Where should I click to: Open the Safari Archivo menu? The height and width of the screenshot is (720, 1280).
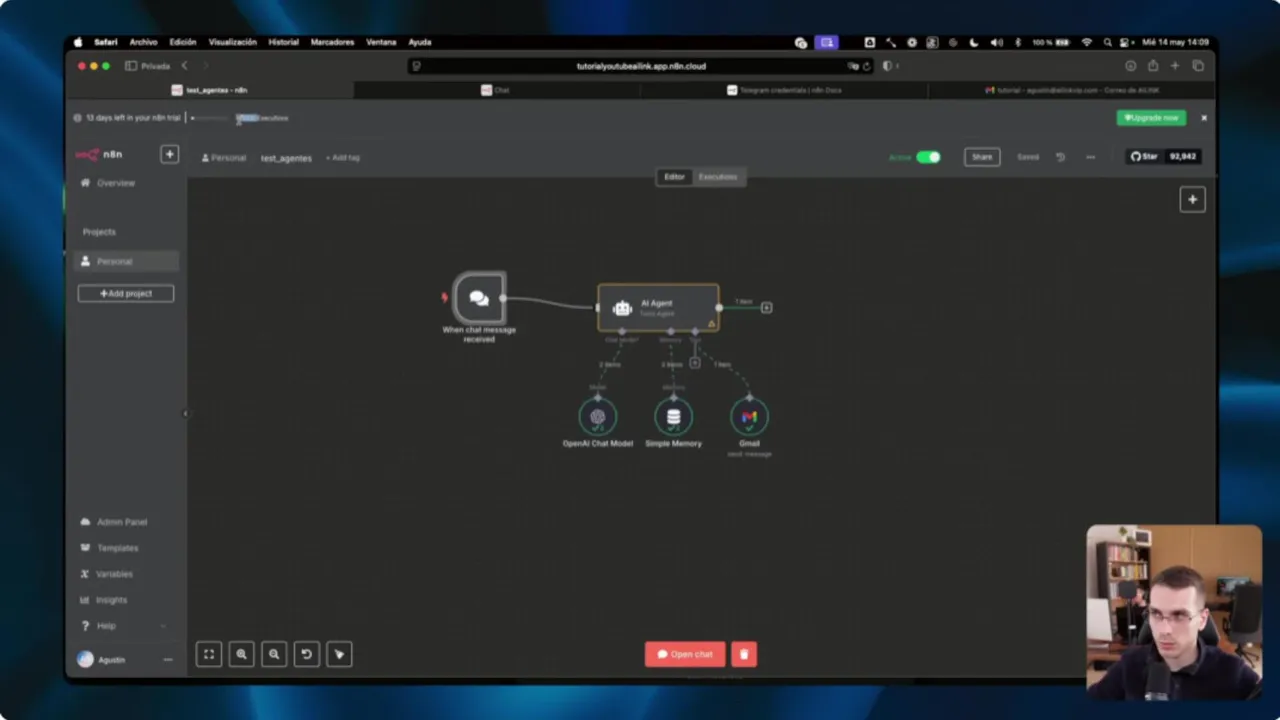pos(143,42)
